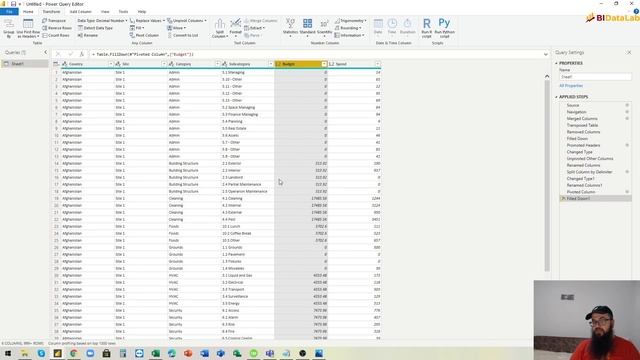Open the Pivoted Column step gear

tap(627, 192)
